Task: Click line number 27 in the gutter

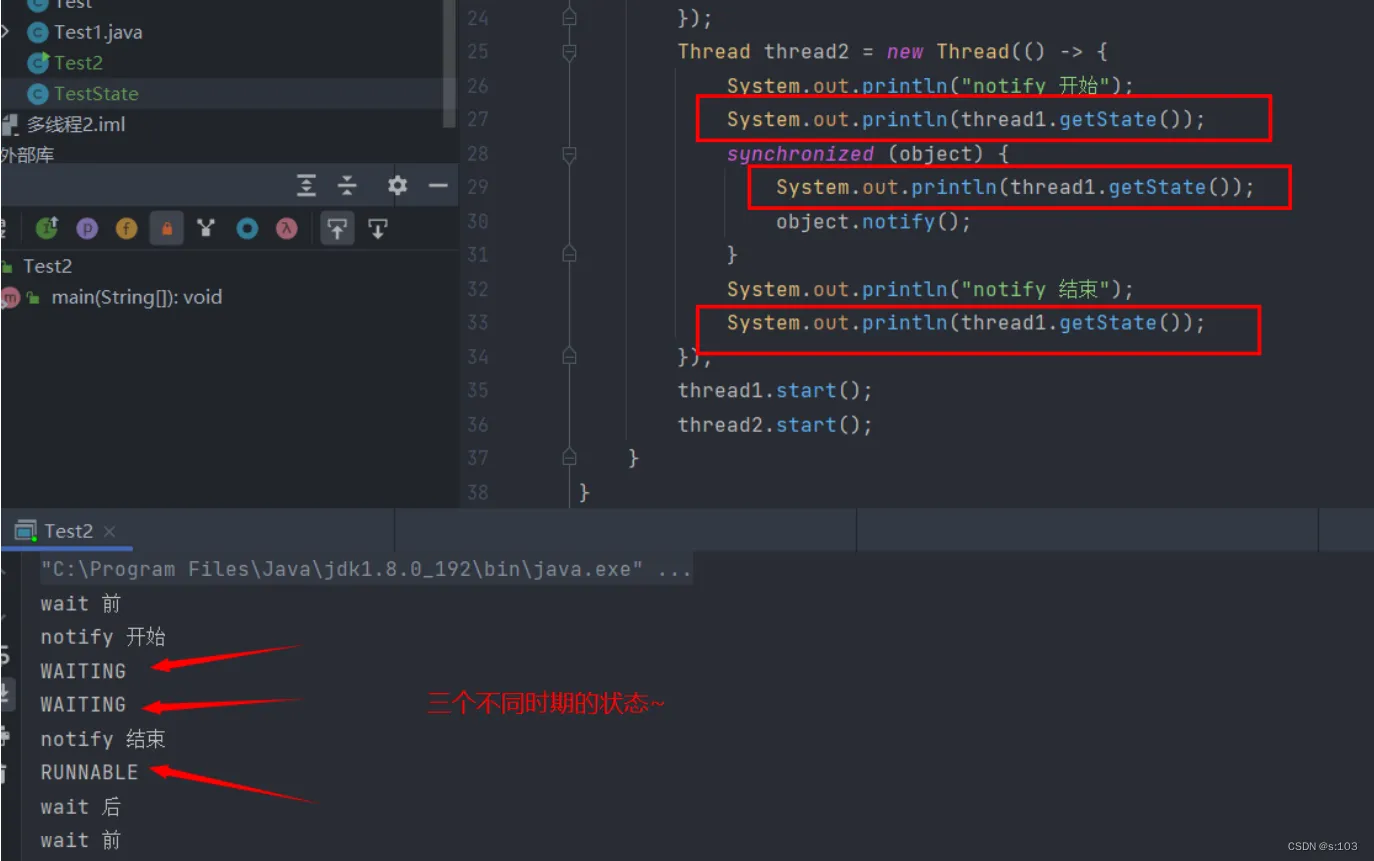Action: 478,120
